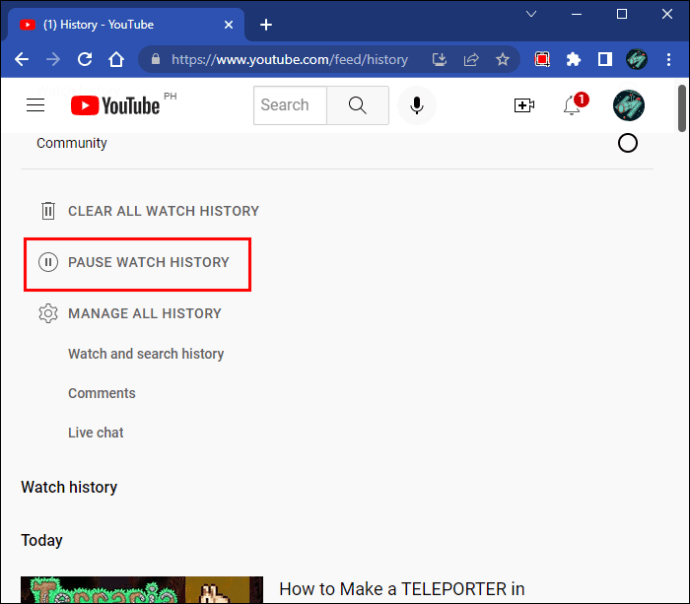Open the YouTube hamburger guide menu
This screenshot has width=690, height=604.
coord(35,105)
